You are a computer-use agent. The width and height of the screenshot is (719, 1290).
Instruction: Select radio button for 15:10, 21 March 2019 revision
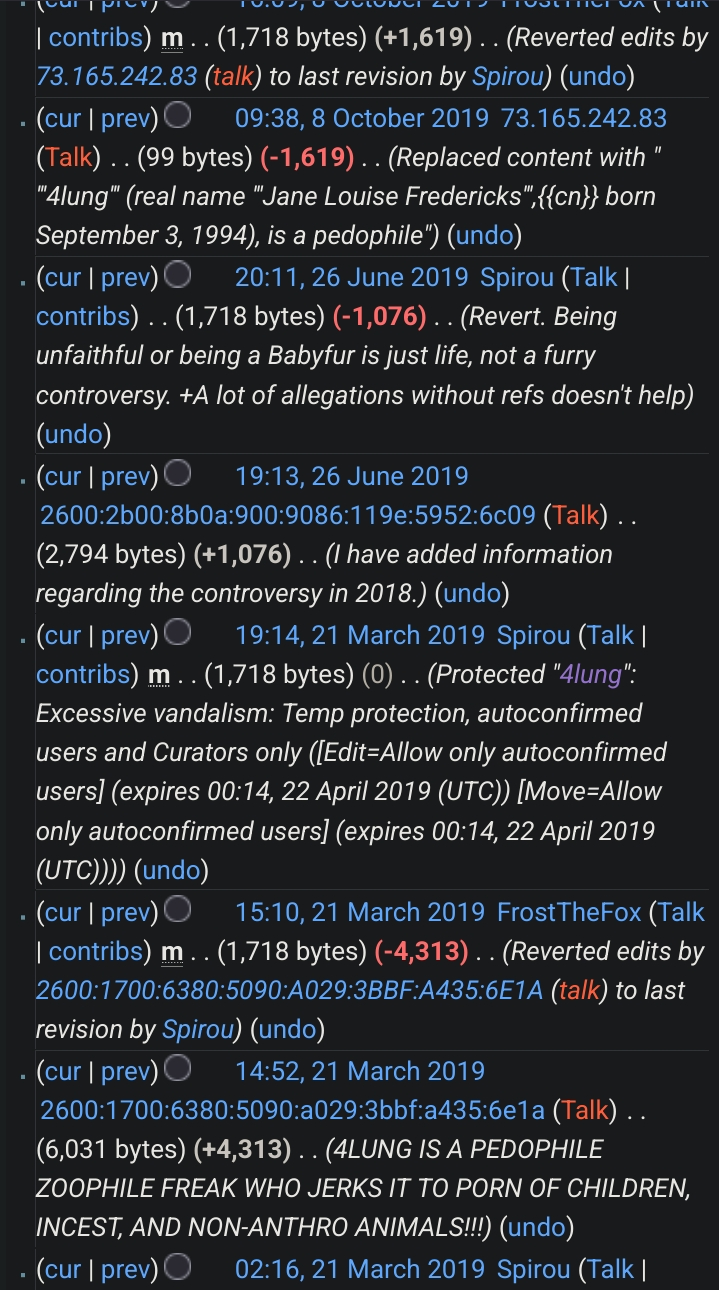point(178,911)
